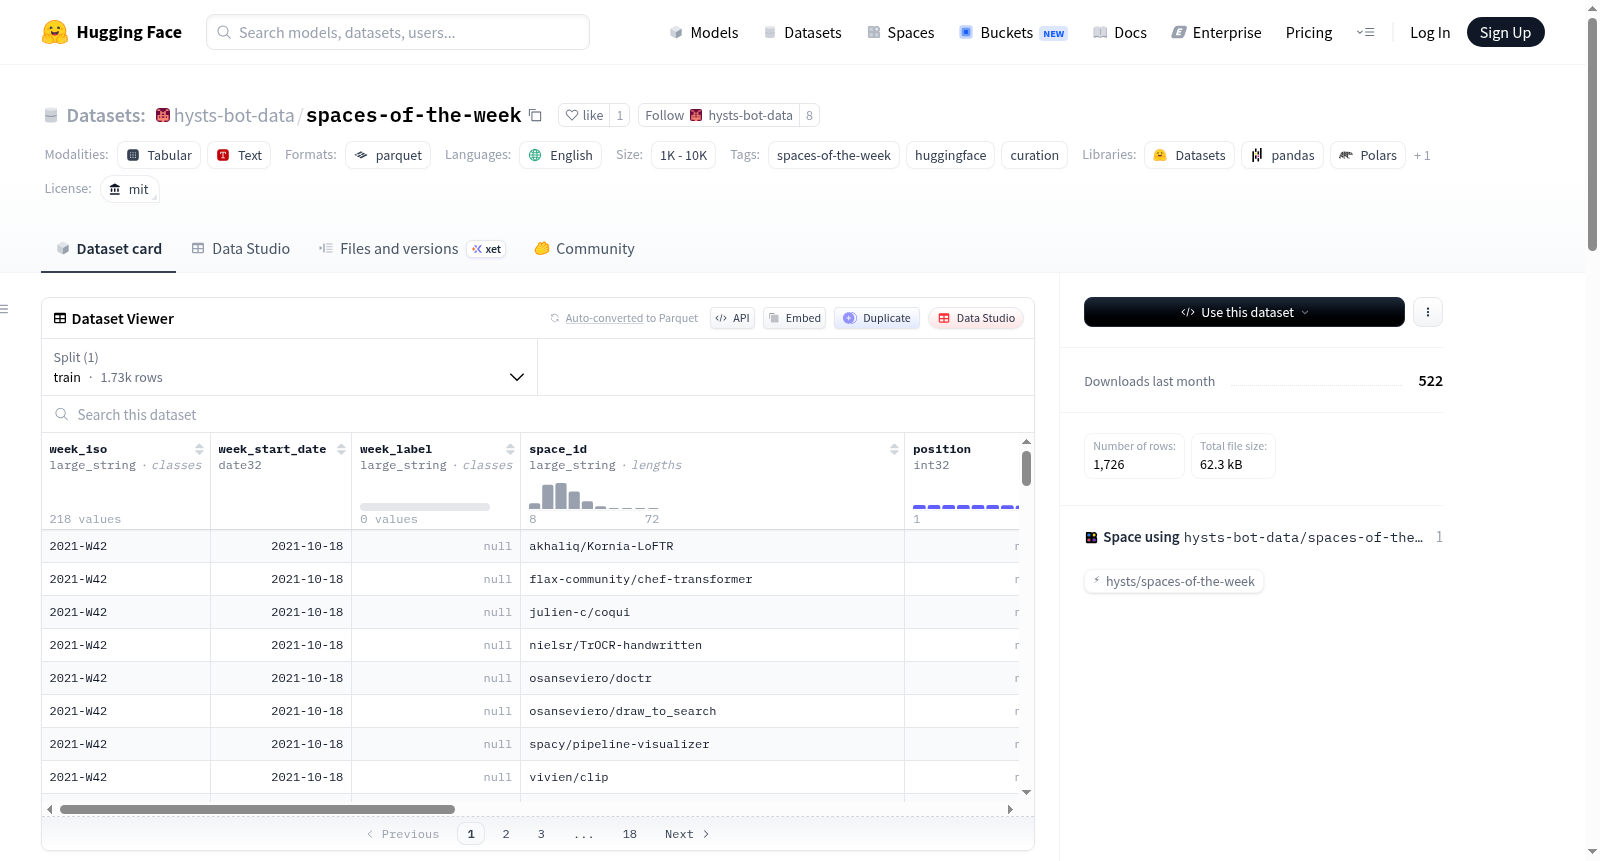Screen dimensions: 1600x861
Task: Open Enterprise in top navigation
Action: point(1216,32)
